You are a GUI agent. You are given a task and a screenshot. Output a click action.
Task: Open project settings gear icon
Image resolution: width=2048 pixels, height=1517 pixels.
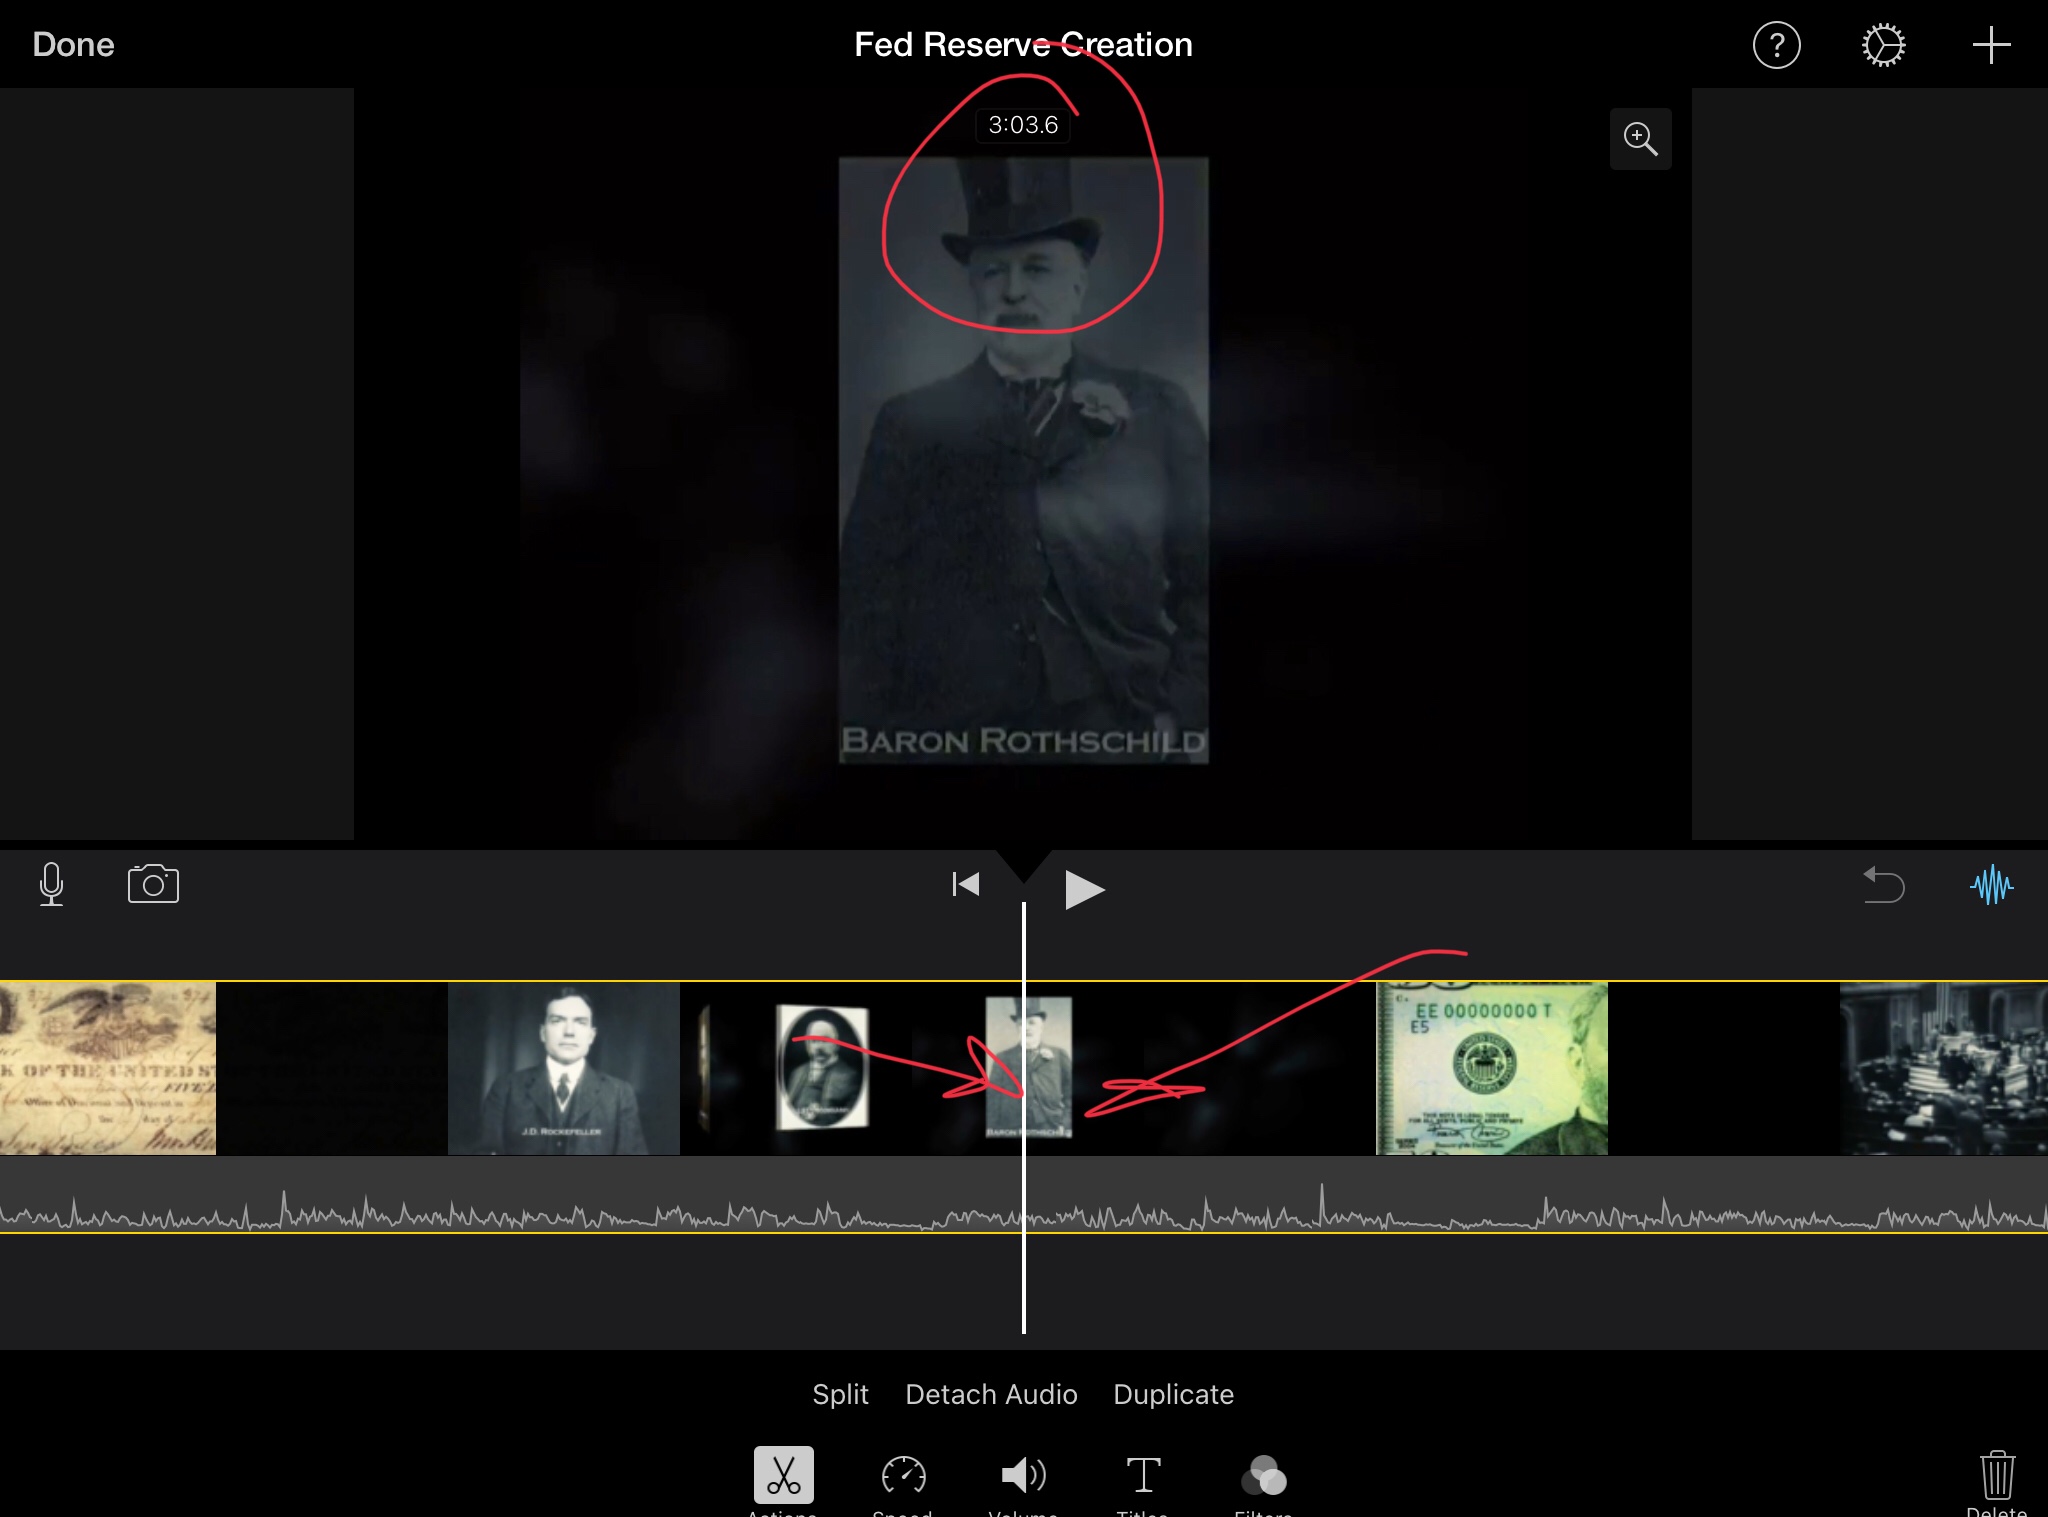click(x=1883, y=46)
